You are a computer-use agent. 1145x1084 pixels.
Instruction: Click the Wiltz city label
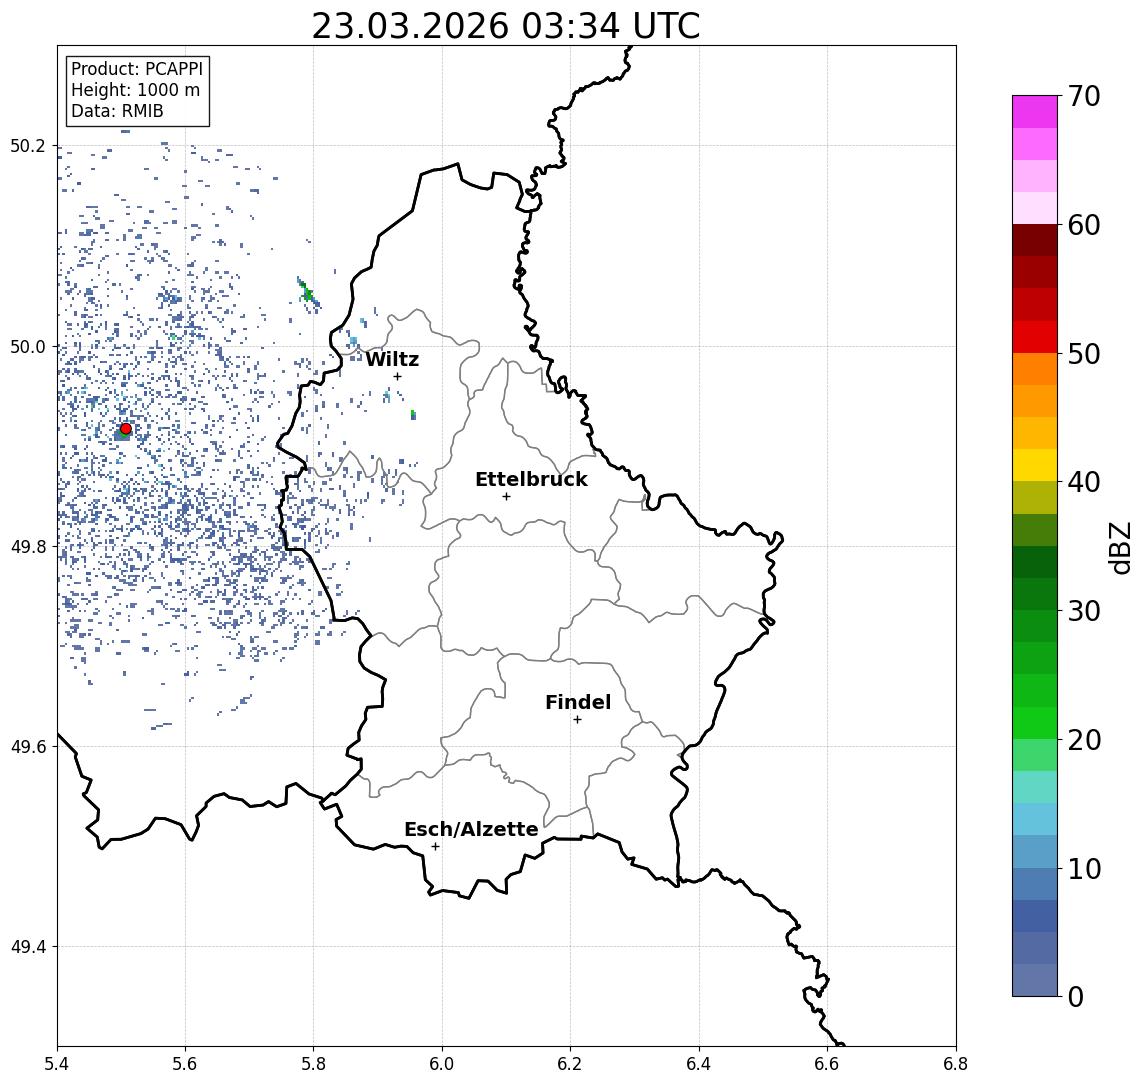click(x=392, y=359)
